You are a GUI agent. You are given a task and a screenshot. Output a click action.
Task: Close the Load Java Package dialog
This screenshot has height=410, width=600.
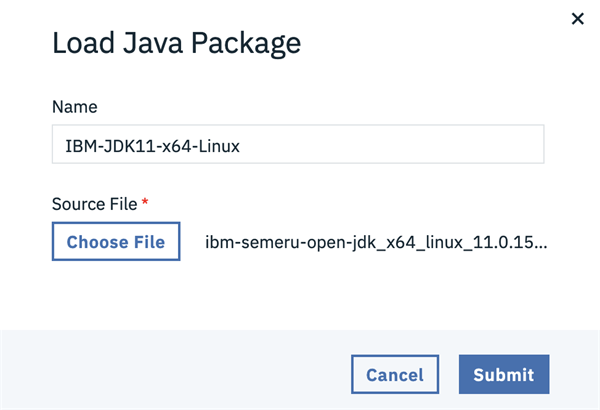(577, 18)
